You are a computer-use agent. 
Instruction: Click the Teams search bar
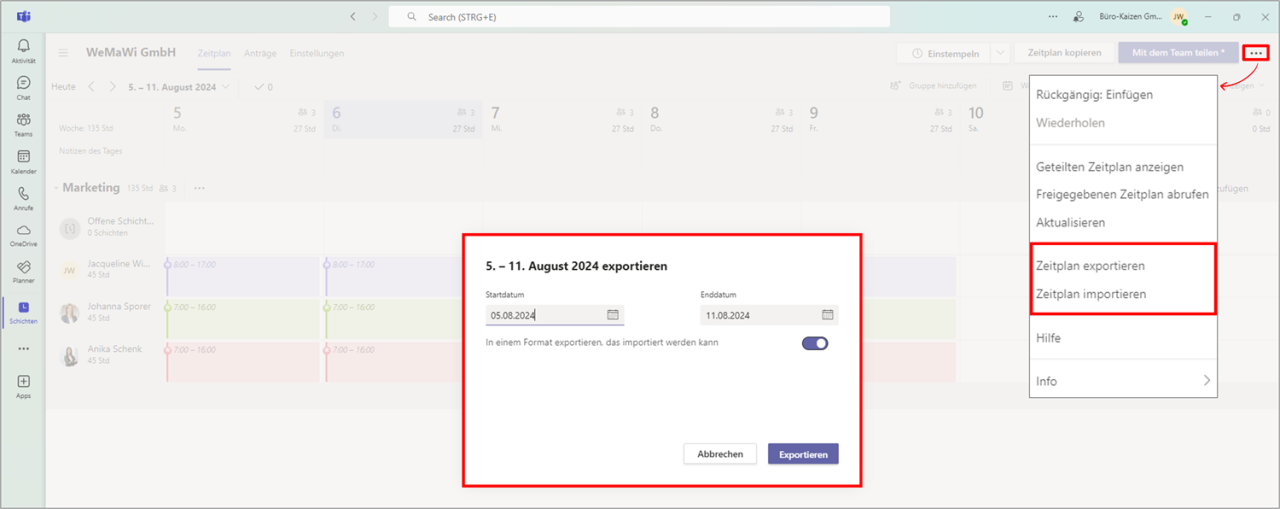[638, 17]
